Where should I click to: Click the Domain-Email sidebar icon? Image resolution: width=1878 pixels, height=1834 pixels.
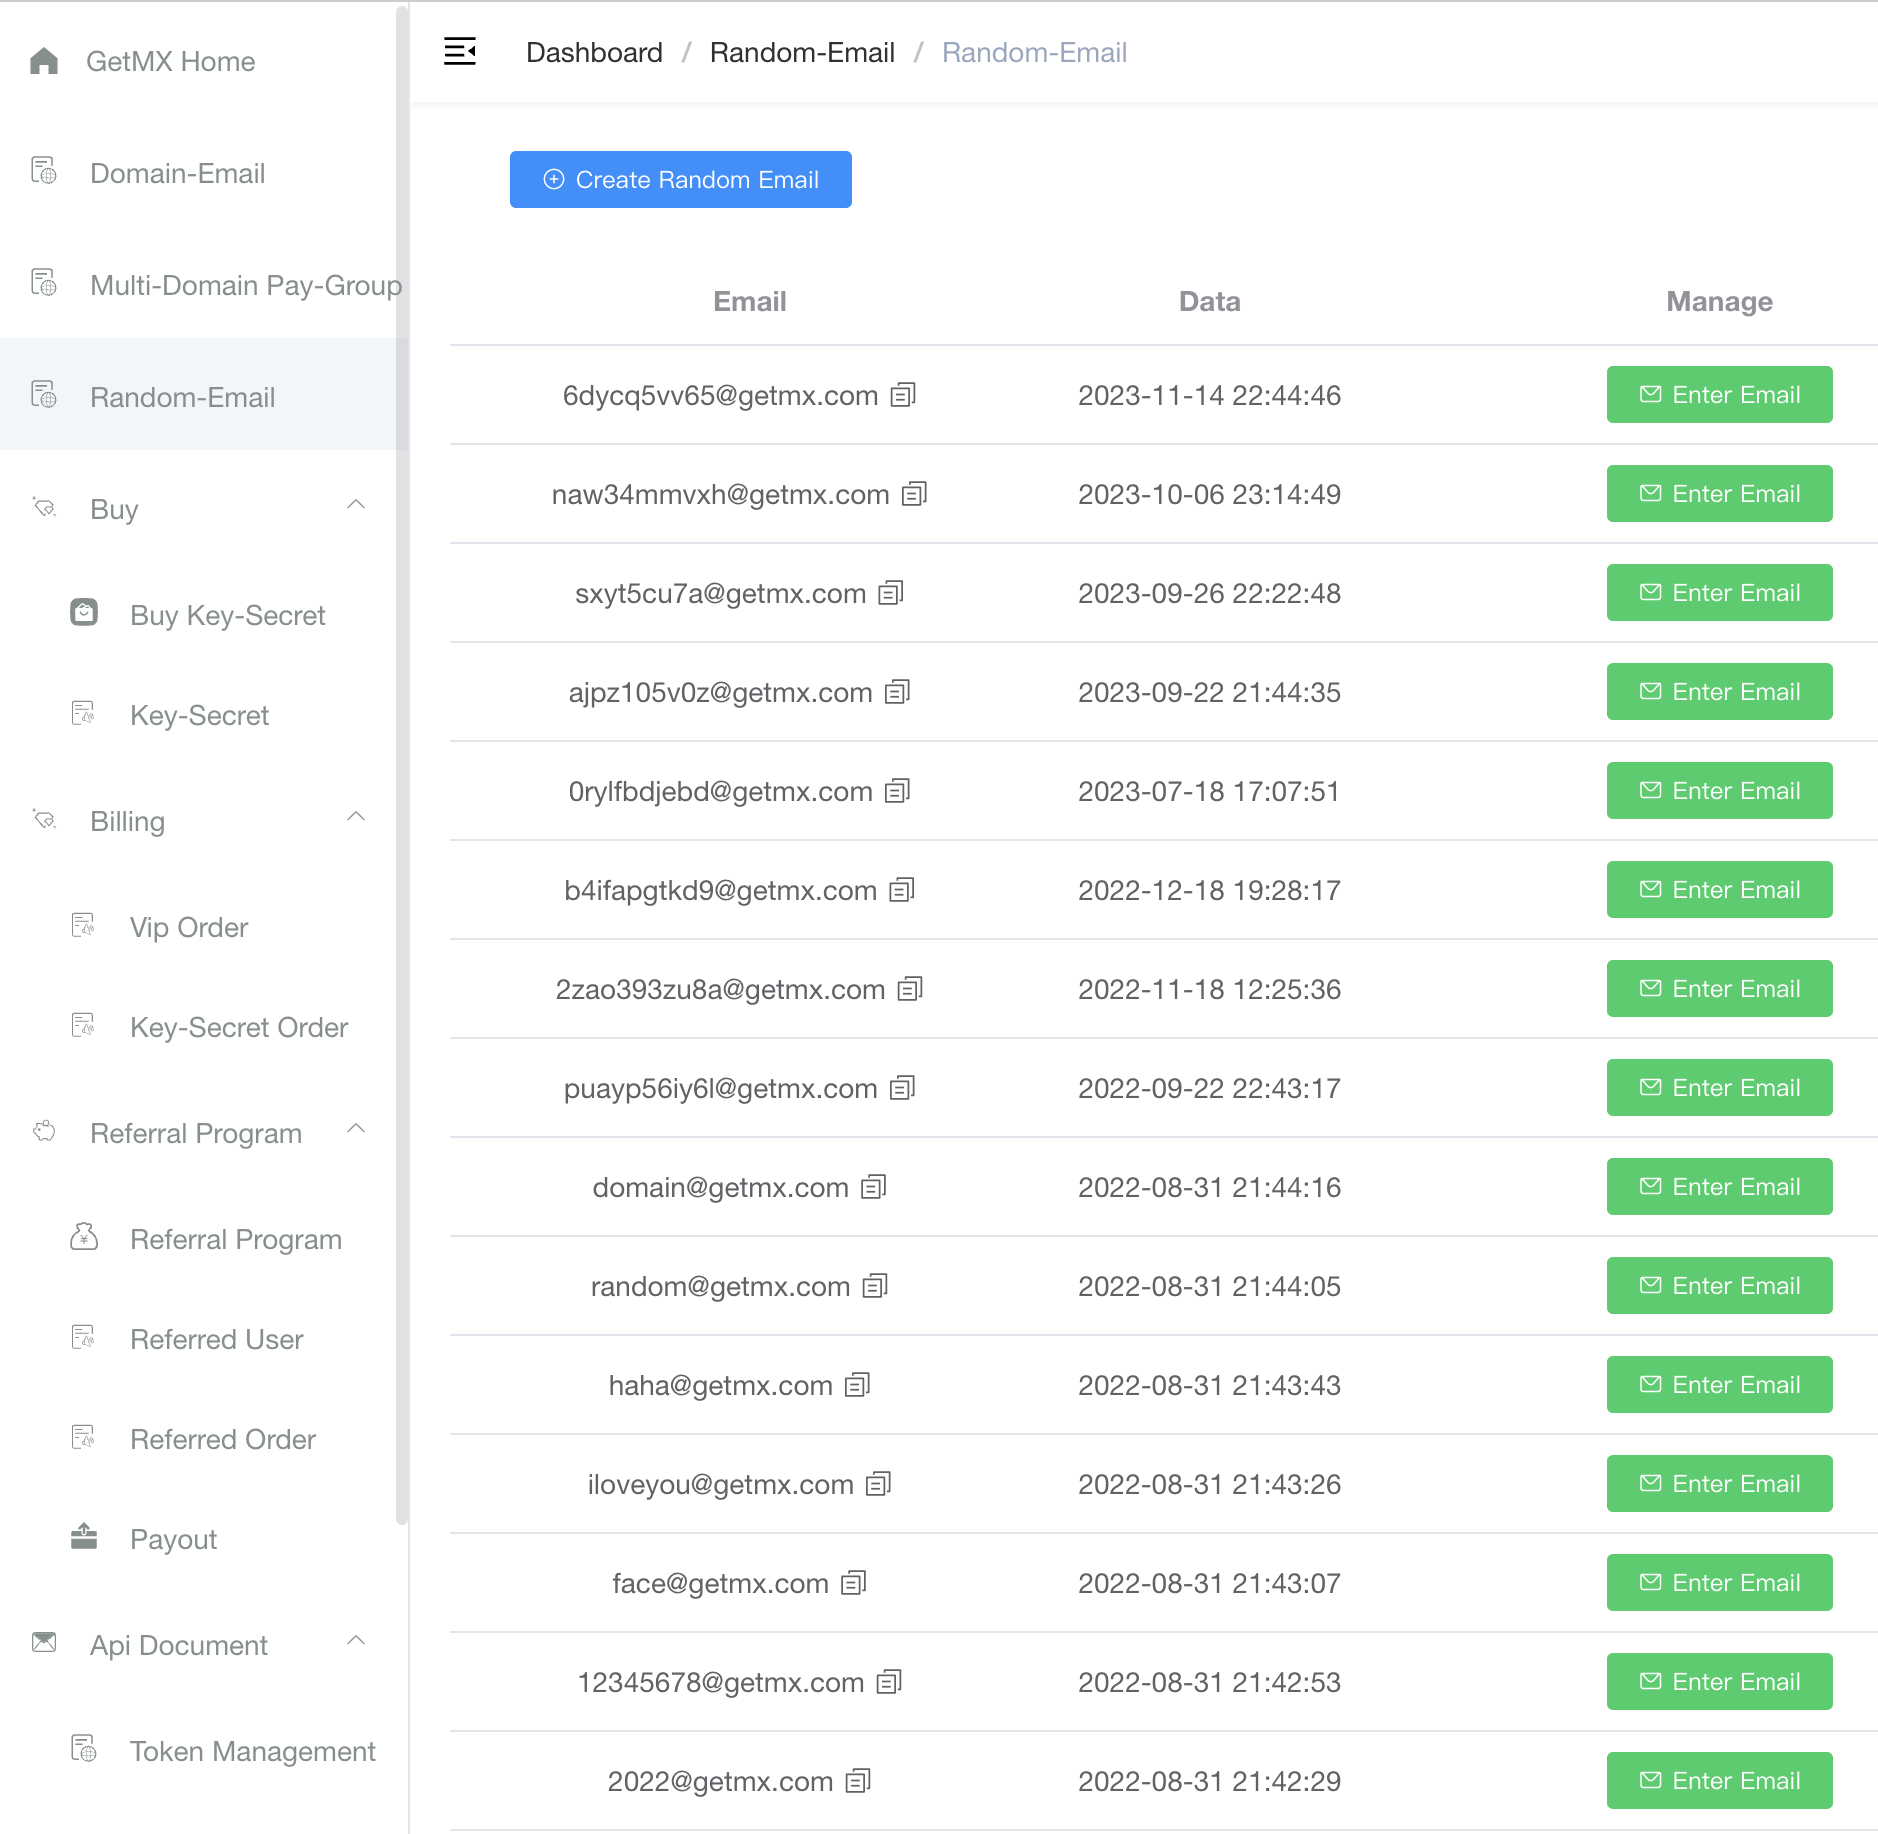(44, 171)
